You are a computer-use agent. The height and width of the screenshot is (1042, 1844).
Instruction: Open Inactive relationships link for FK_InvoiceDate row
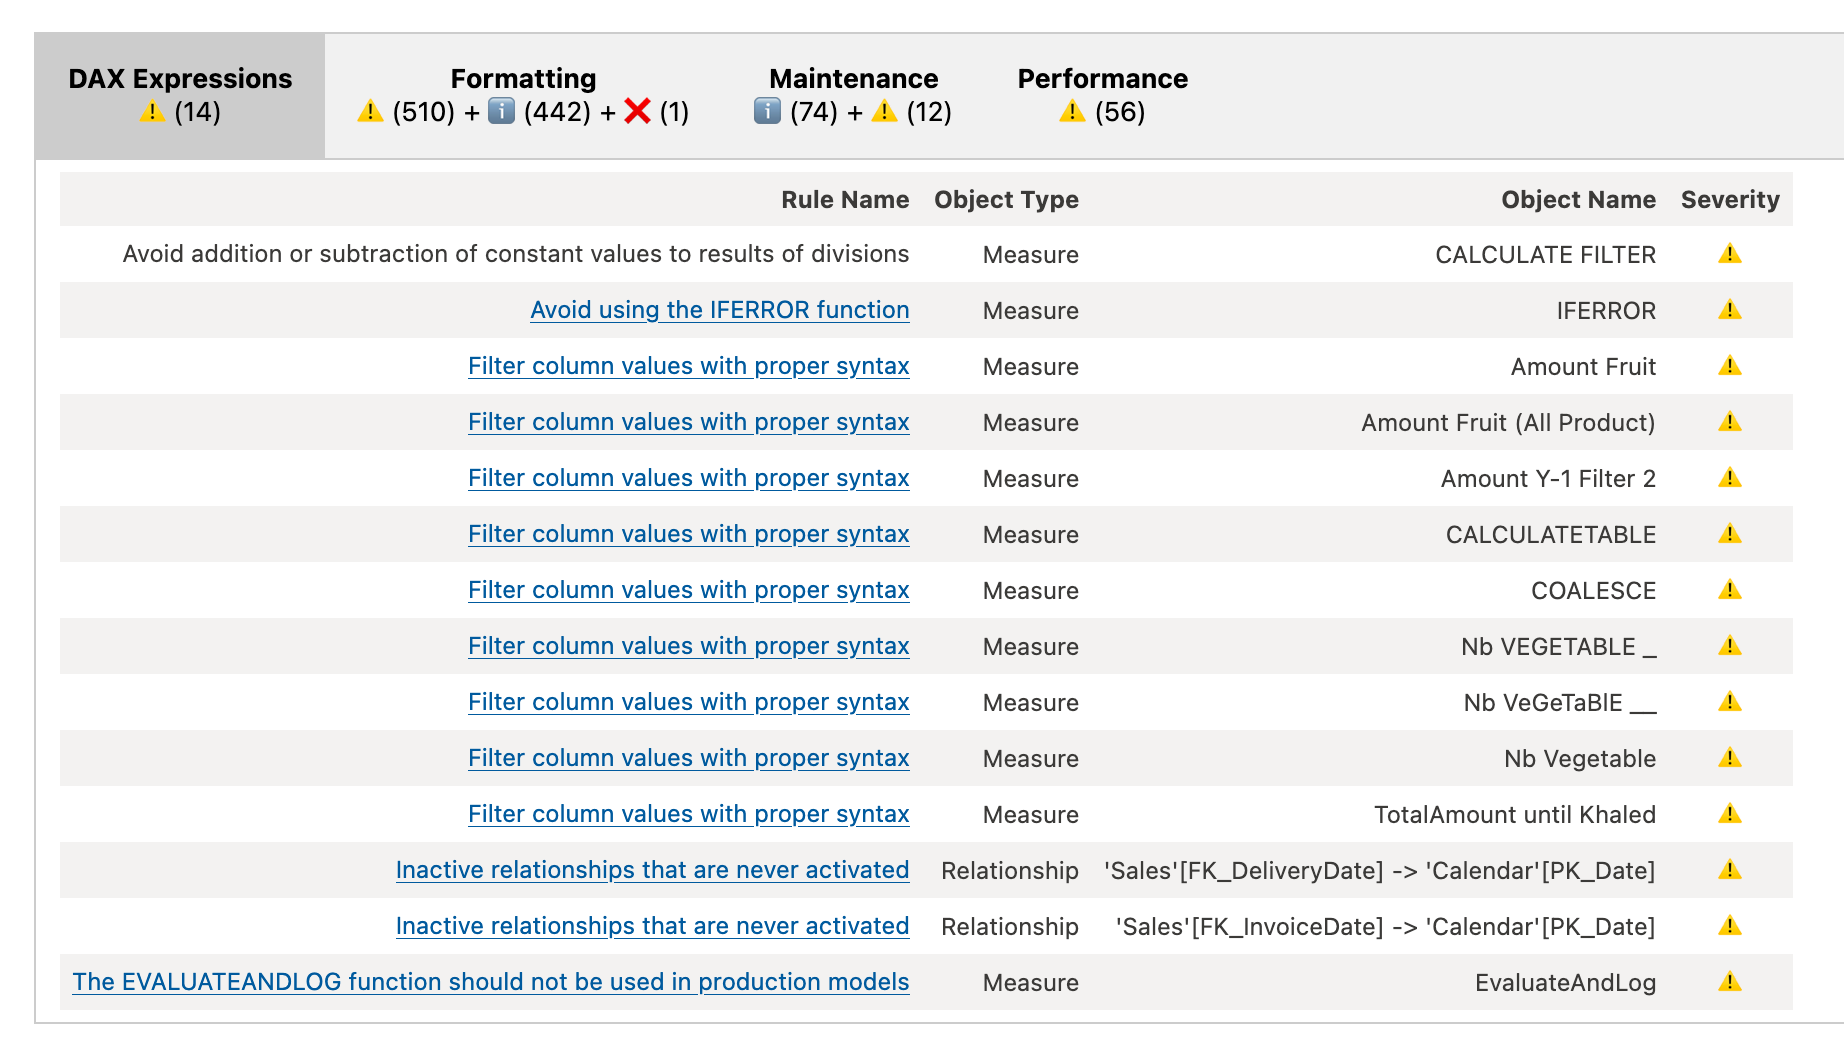point(652,926)
